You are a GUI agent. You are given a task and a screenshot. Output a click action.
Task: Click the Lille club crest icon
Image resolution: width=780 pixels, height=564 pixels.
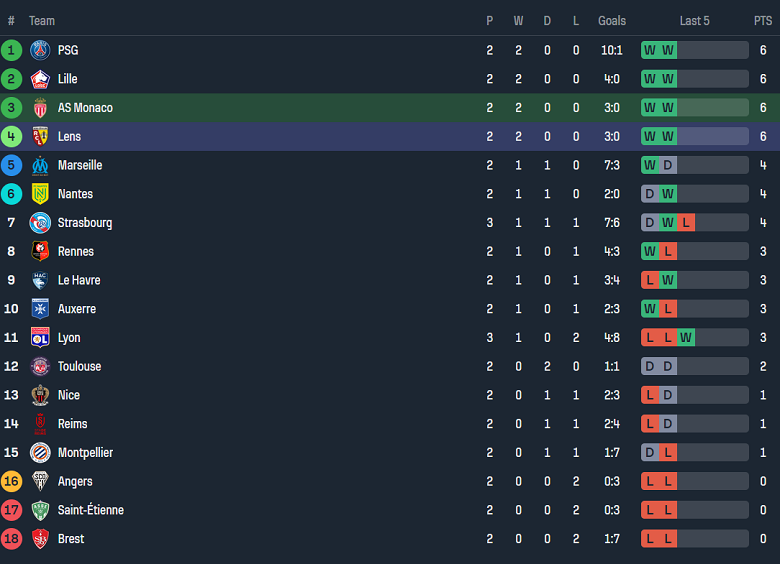[x=40, y=79]
